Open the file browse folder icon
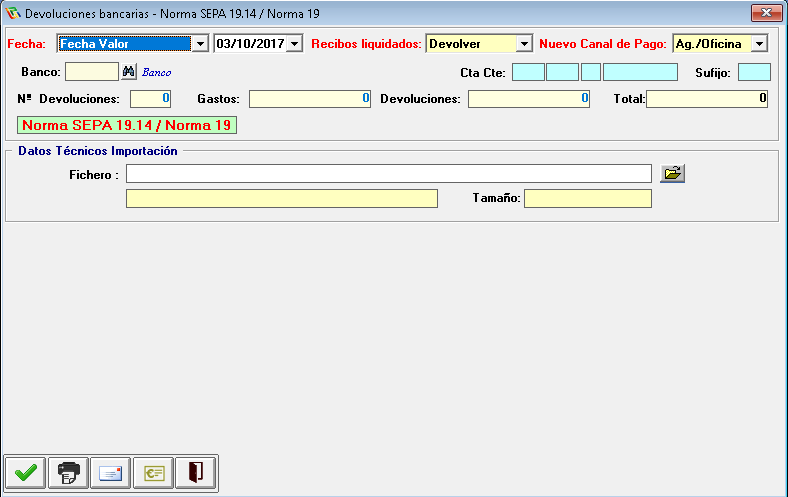This screenshot has width=788, height=497. point(672,173)
